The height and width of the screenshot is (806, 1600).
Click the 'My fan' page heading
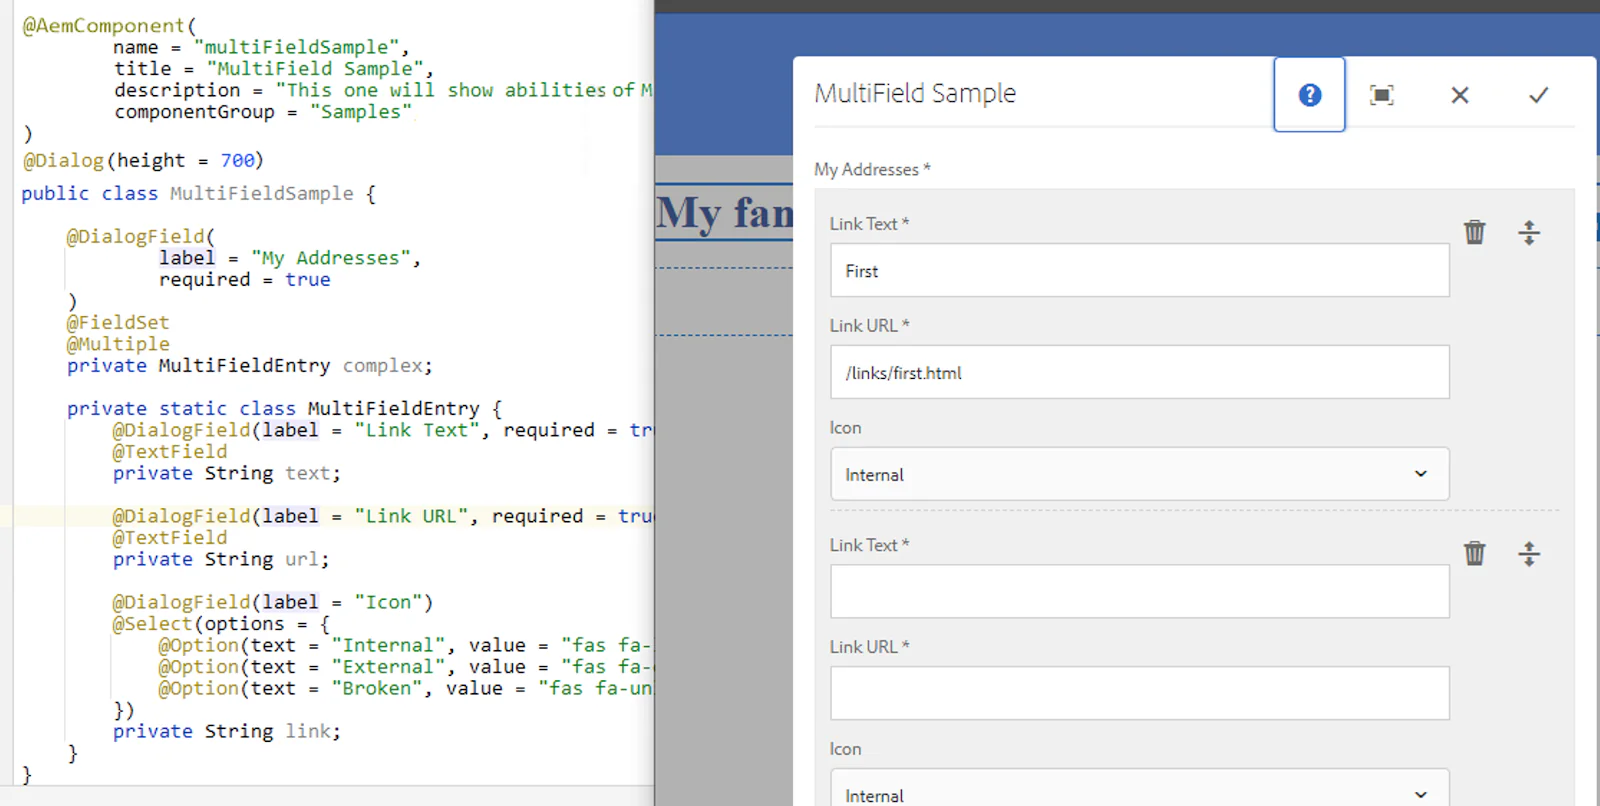[725, 213]
